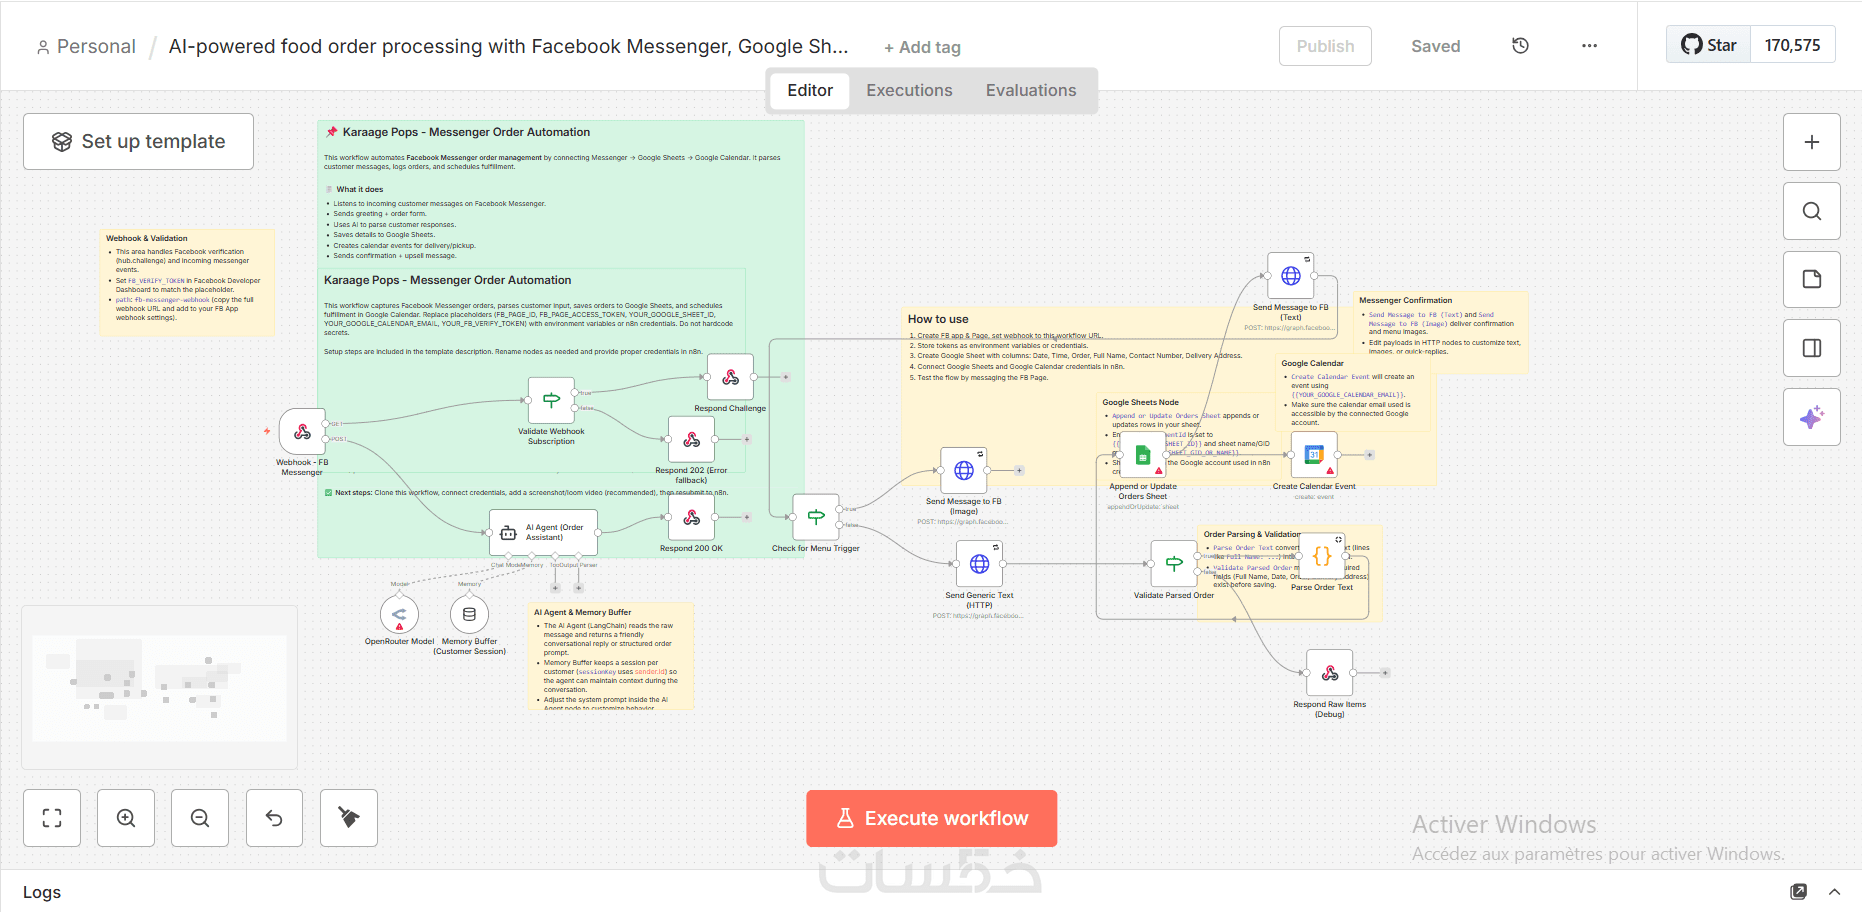Viewport: 1862px width, 912px height.
Task: Add a sticky note with the note icon
Action: coord(1812,279)
